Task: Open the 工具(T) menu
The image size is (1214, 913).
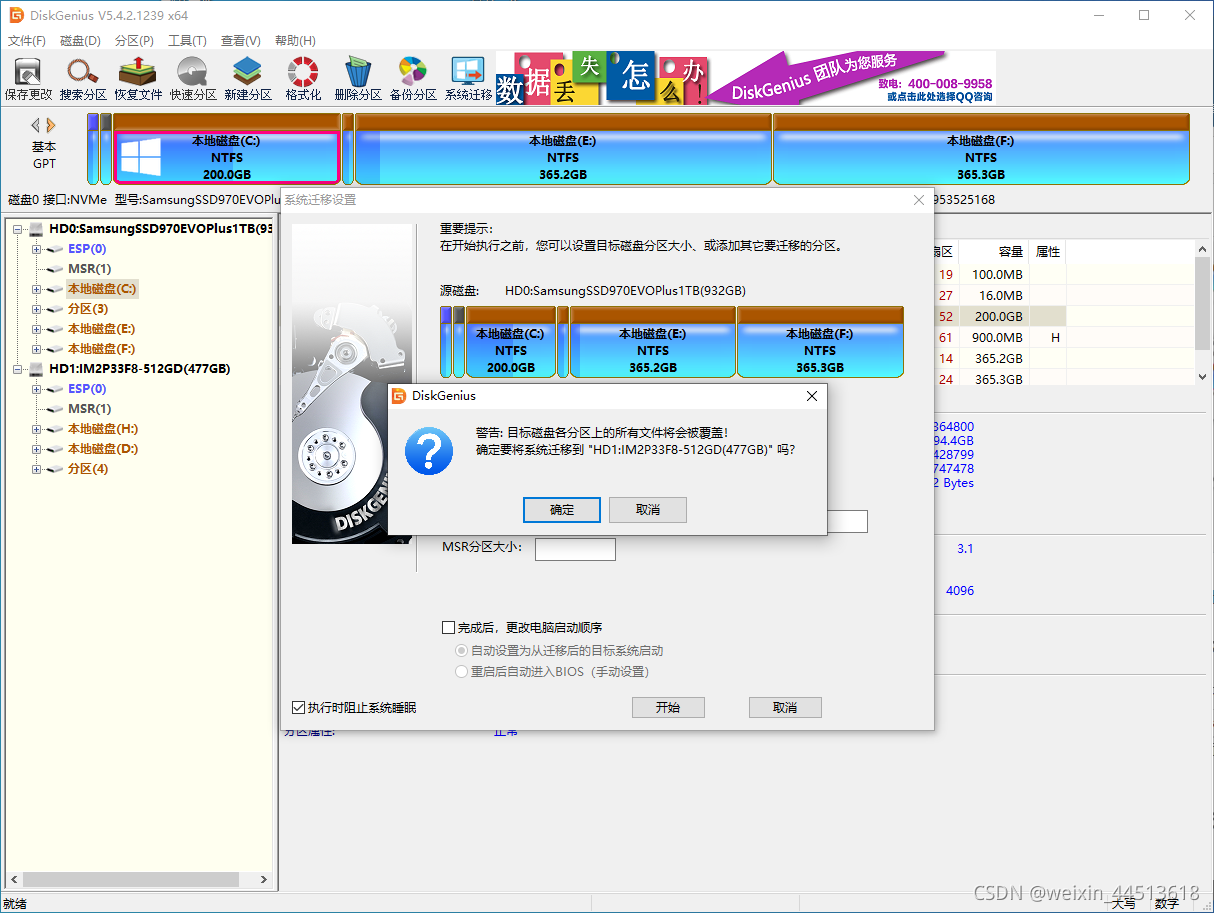Action: [x=187, y=41]
